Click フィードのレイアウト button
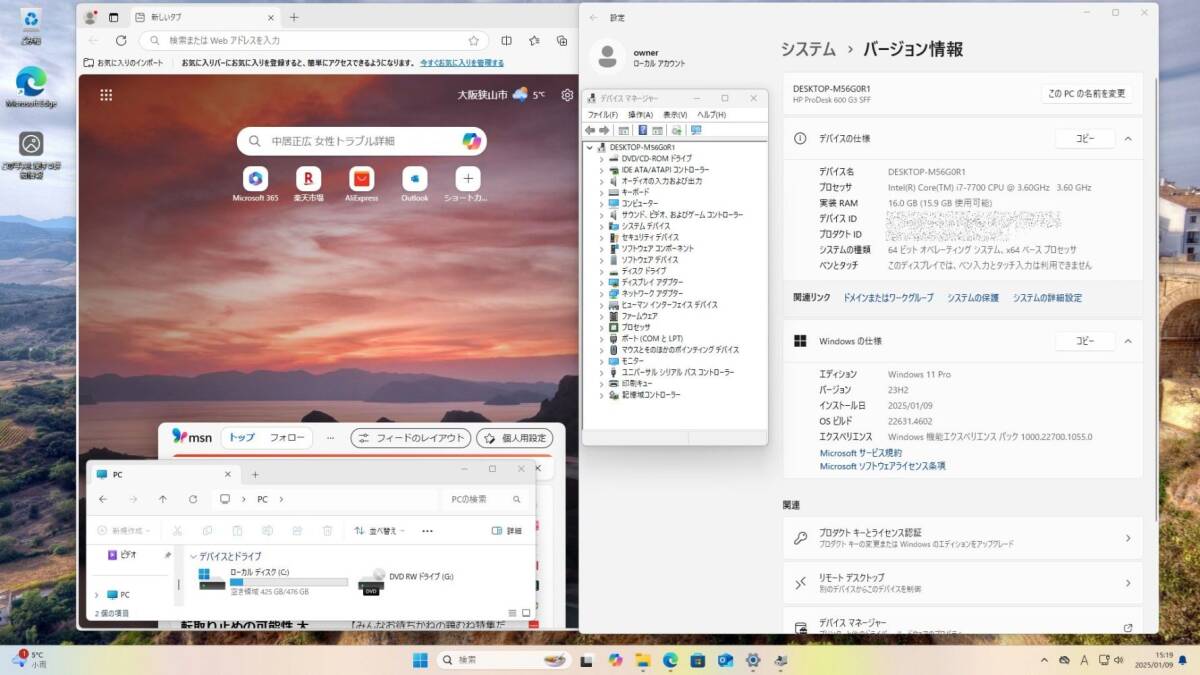Image resolution: width=1200 pixels, height=675 pixels. (411, 438)
